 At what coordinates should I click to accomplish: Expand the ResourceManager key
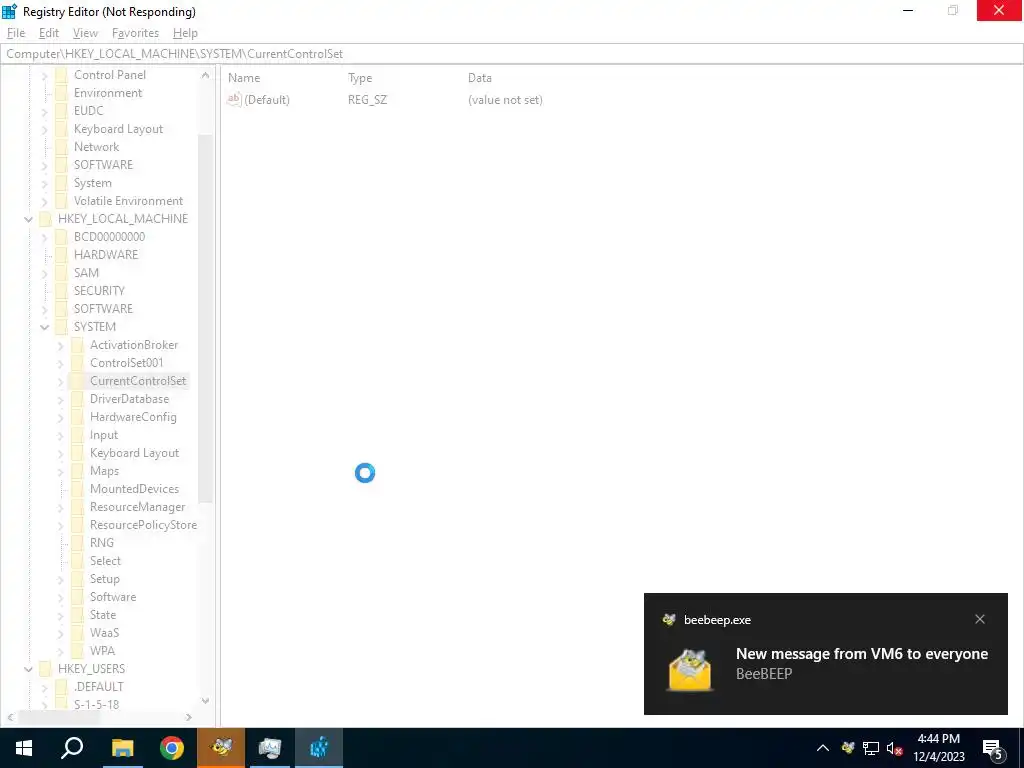click(61, 507)
